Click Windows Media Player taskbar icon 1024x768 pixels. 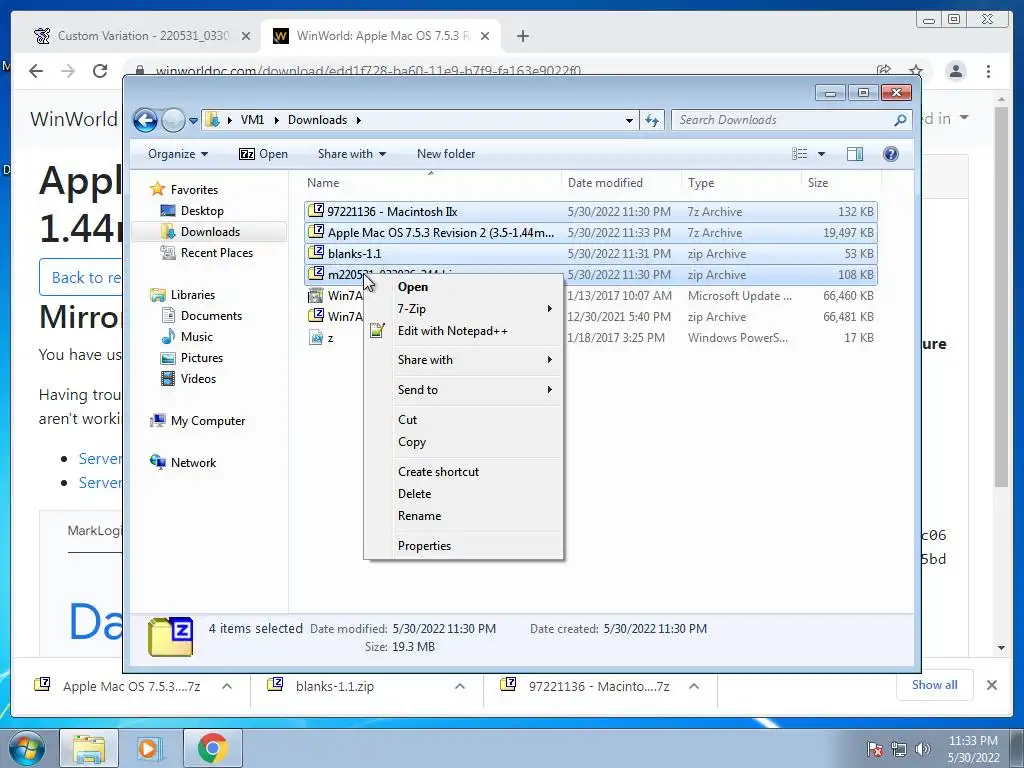[x=149, y=748]
